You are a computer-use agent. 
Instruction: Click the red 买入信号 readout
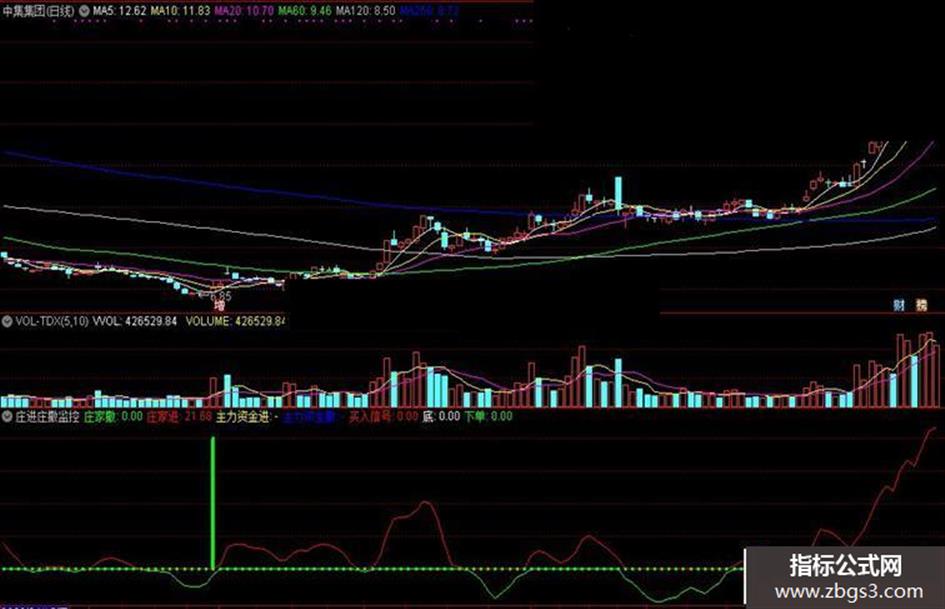[x=383, y=416]
